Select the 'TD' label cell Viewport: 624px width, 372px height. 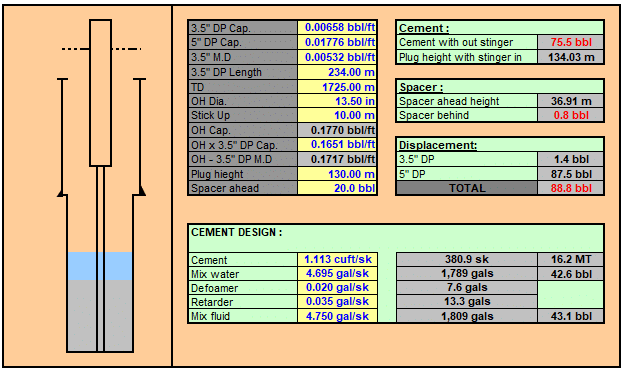point(243,87)
